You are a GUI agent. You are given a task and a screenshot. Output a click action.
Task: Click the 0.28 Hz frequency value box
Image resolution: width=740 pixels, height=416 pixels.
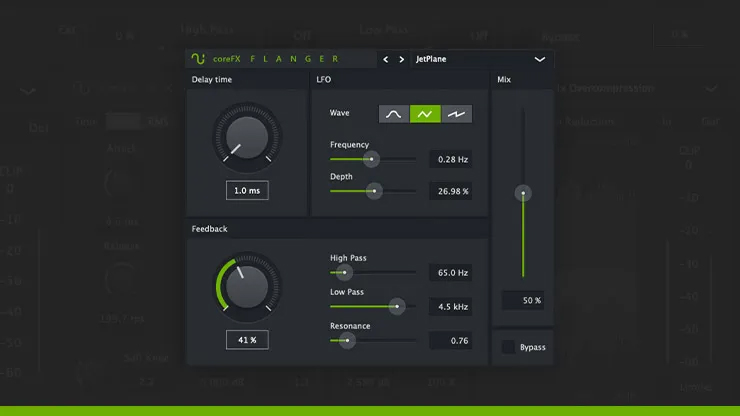[451, 159]
